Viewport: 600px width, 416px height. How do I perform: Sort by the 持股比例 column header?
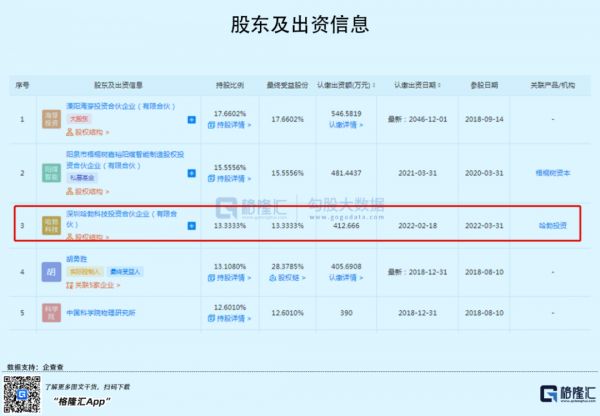coord(230,85)
